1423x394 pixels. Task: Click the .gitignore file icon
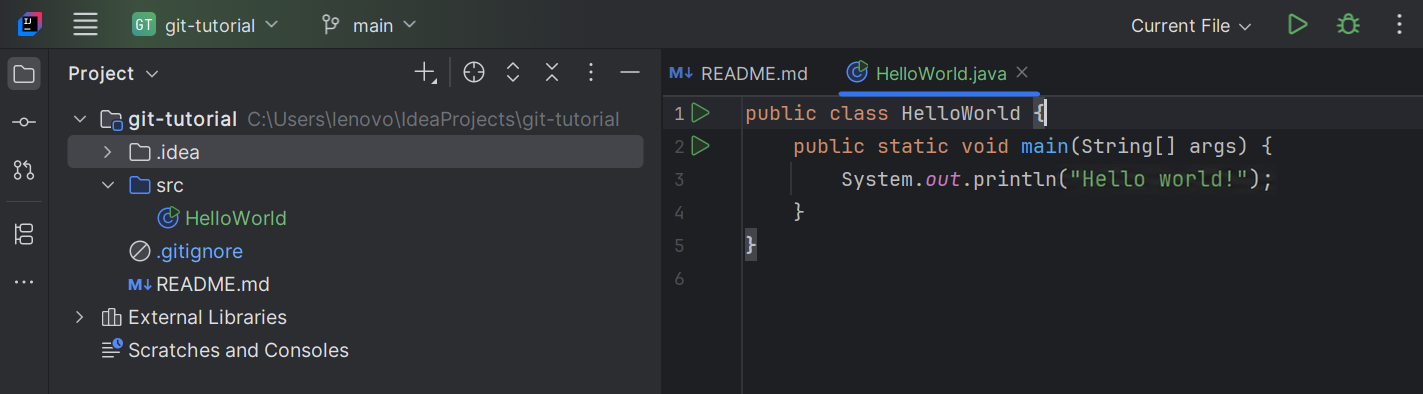(140, 251)
